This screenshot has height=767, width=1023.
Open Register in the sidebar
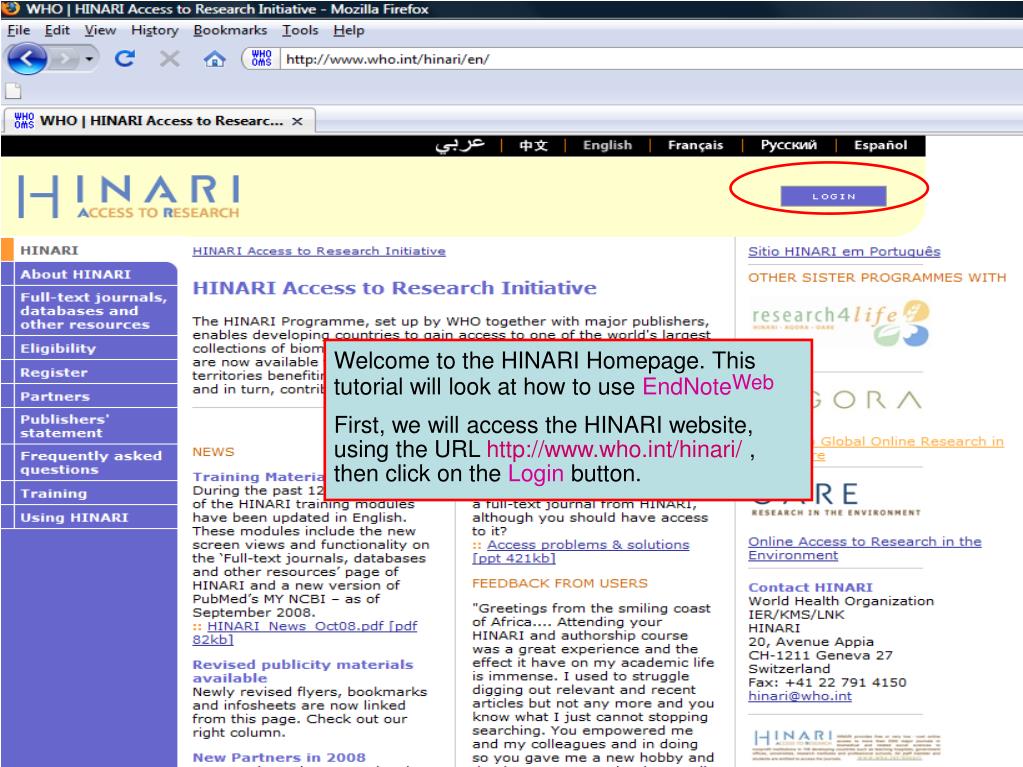coord(89,372)
